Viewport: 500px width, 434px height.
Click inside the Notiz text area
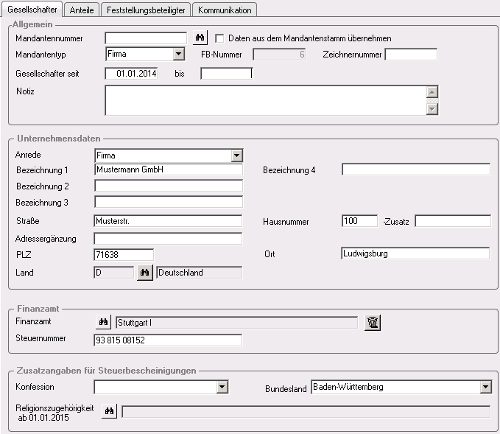click(266, 100)
